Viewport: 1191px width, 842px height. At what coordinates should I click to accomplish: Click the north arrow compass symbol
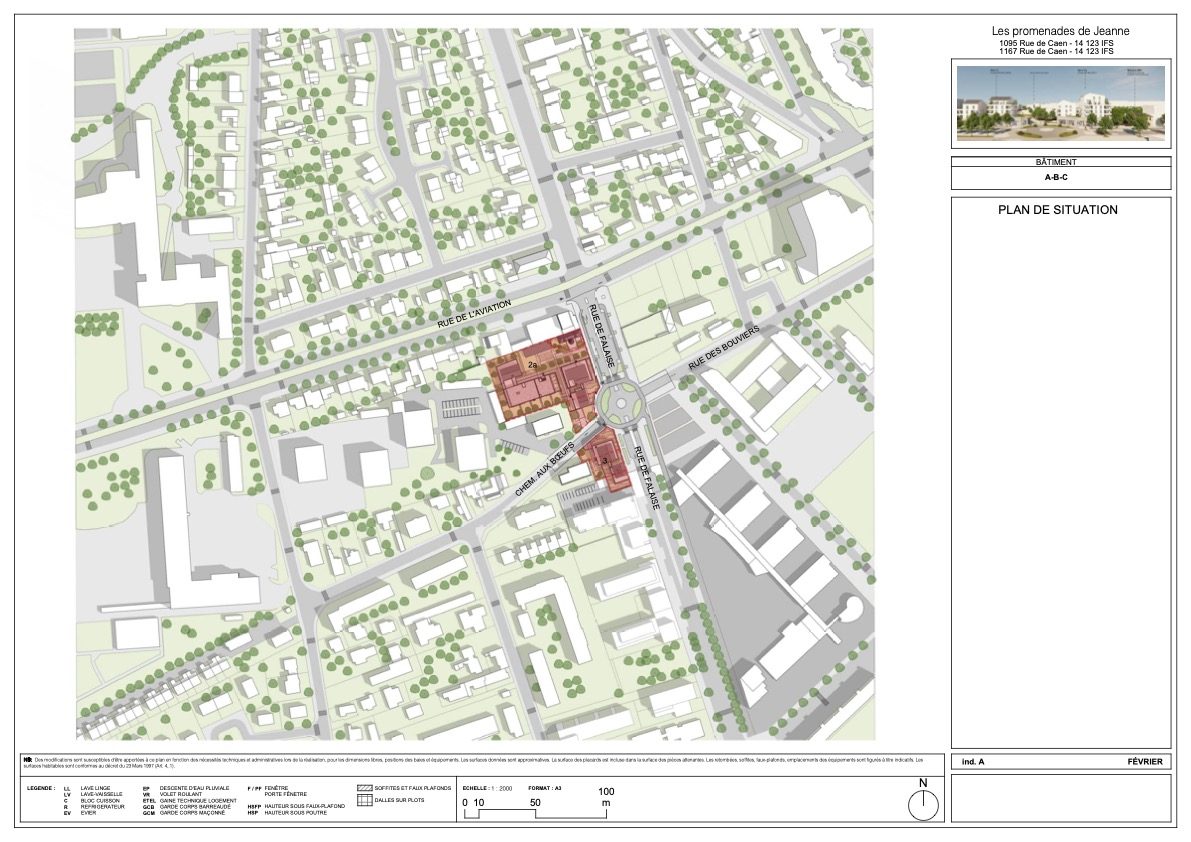[x=924, y=804]
